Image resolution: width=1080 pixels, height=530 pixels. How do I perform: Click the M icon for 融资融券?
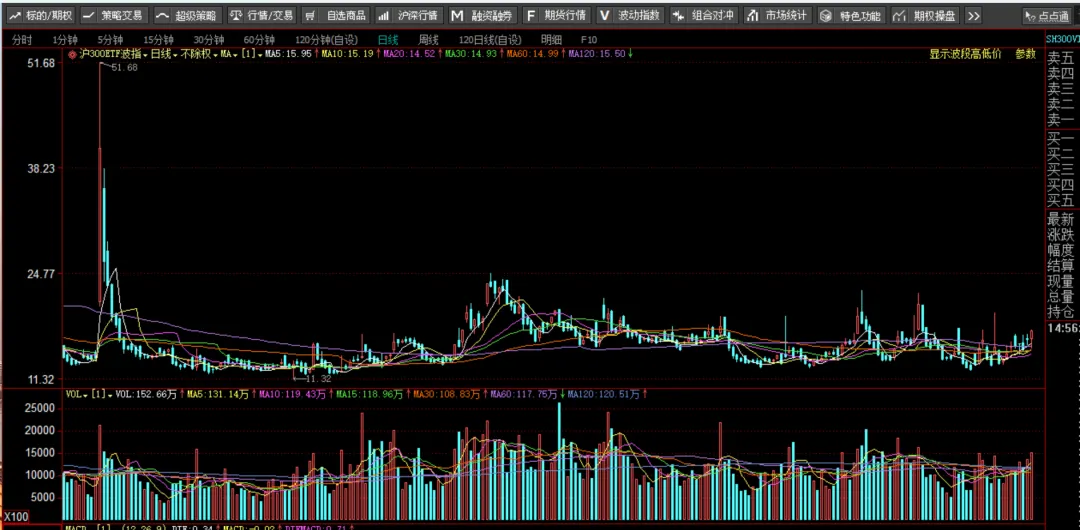457,15
